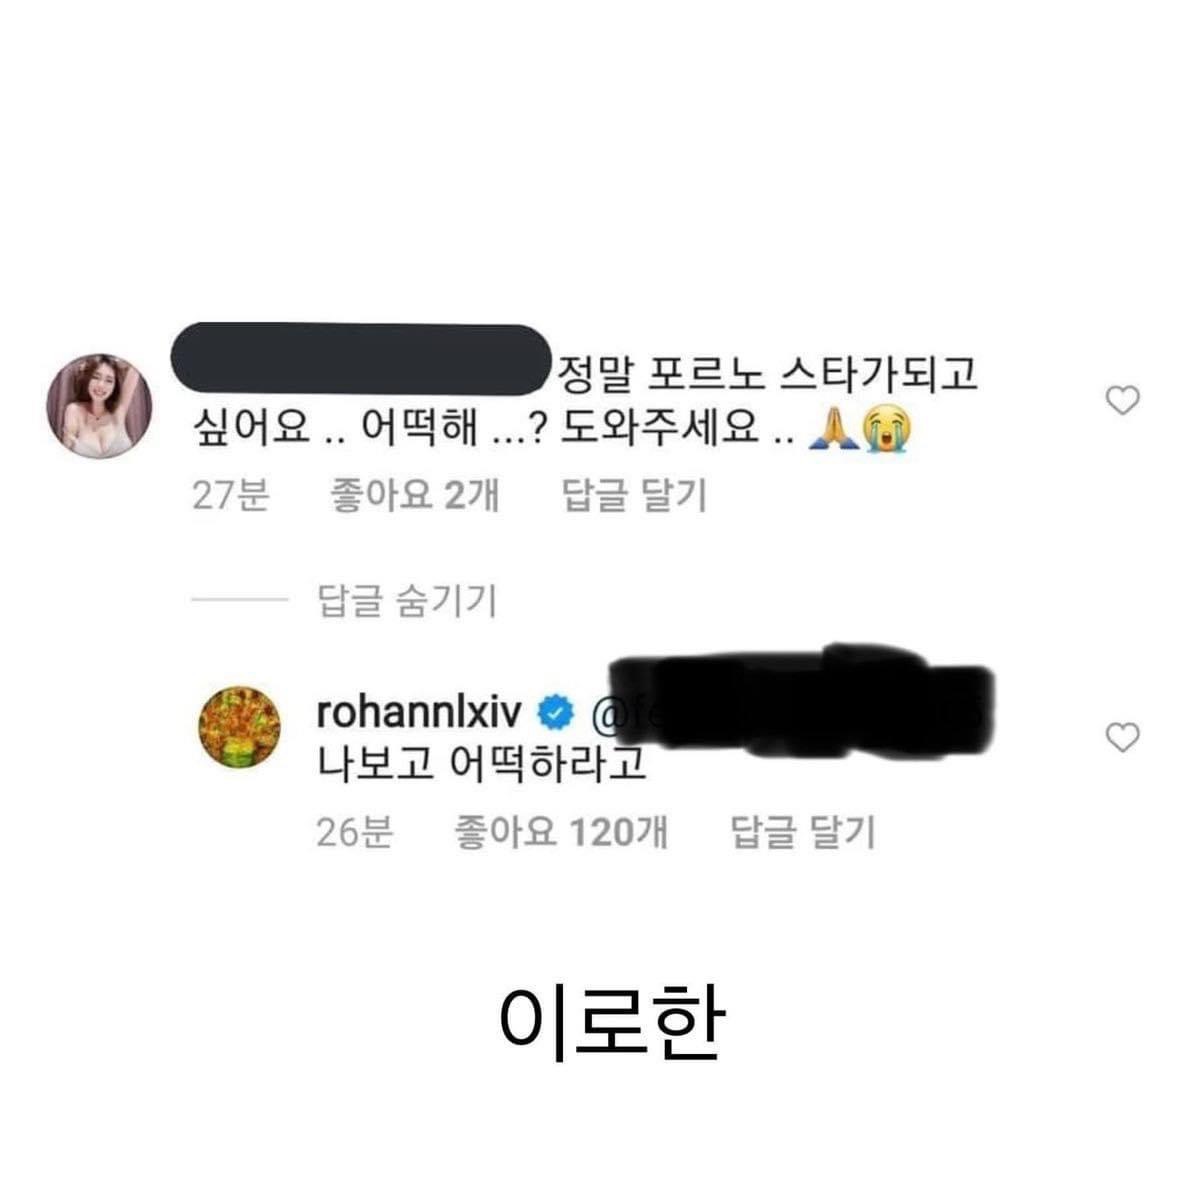
Task: Open the rohannlxiv username link
Action: [420, 713]
